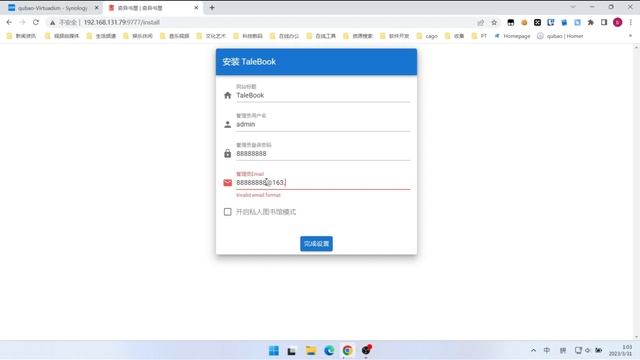Viewport: 640px width, 360px height.
Task: Focus the admin username field
Action: [323, 124]
